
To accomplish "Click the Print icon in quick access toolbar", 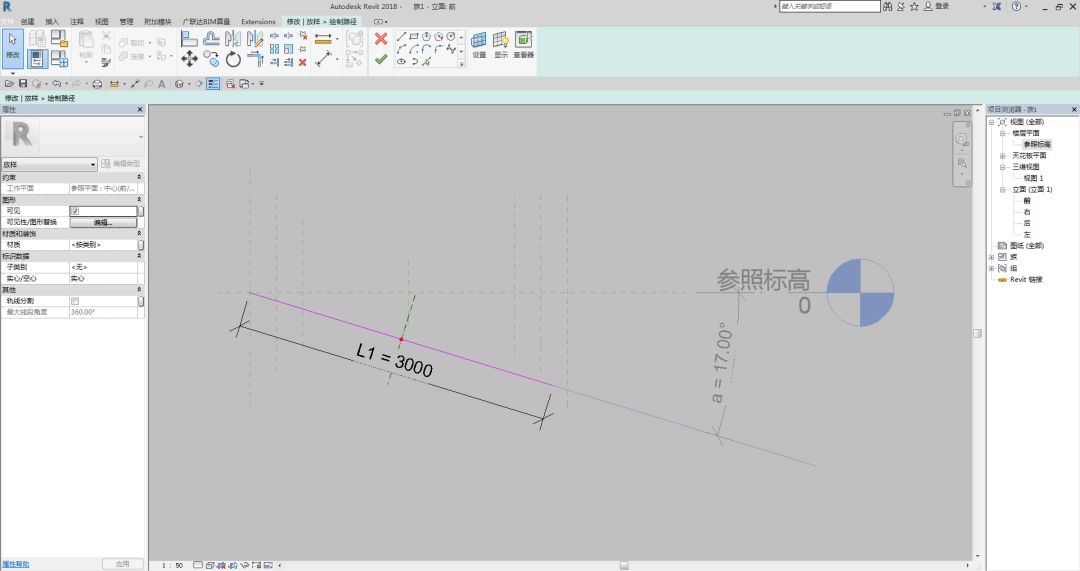I will coord(97,83).
